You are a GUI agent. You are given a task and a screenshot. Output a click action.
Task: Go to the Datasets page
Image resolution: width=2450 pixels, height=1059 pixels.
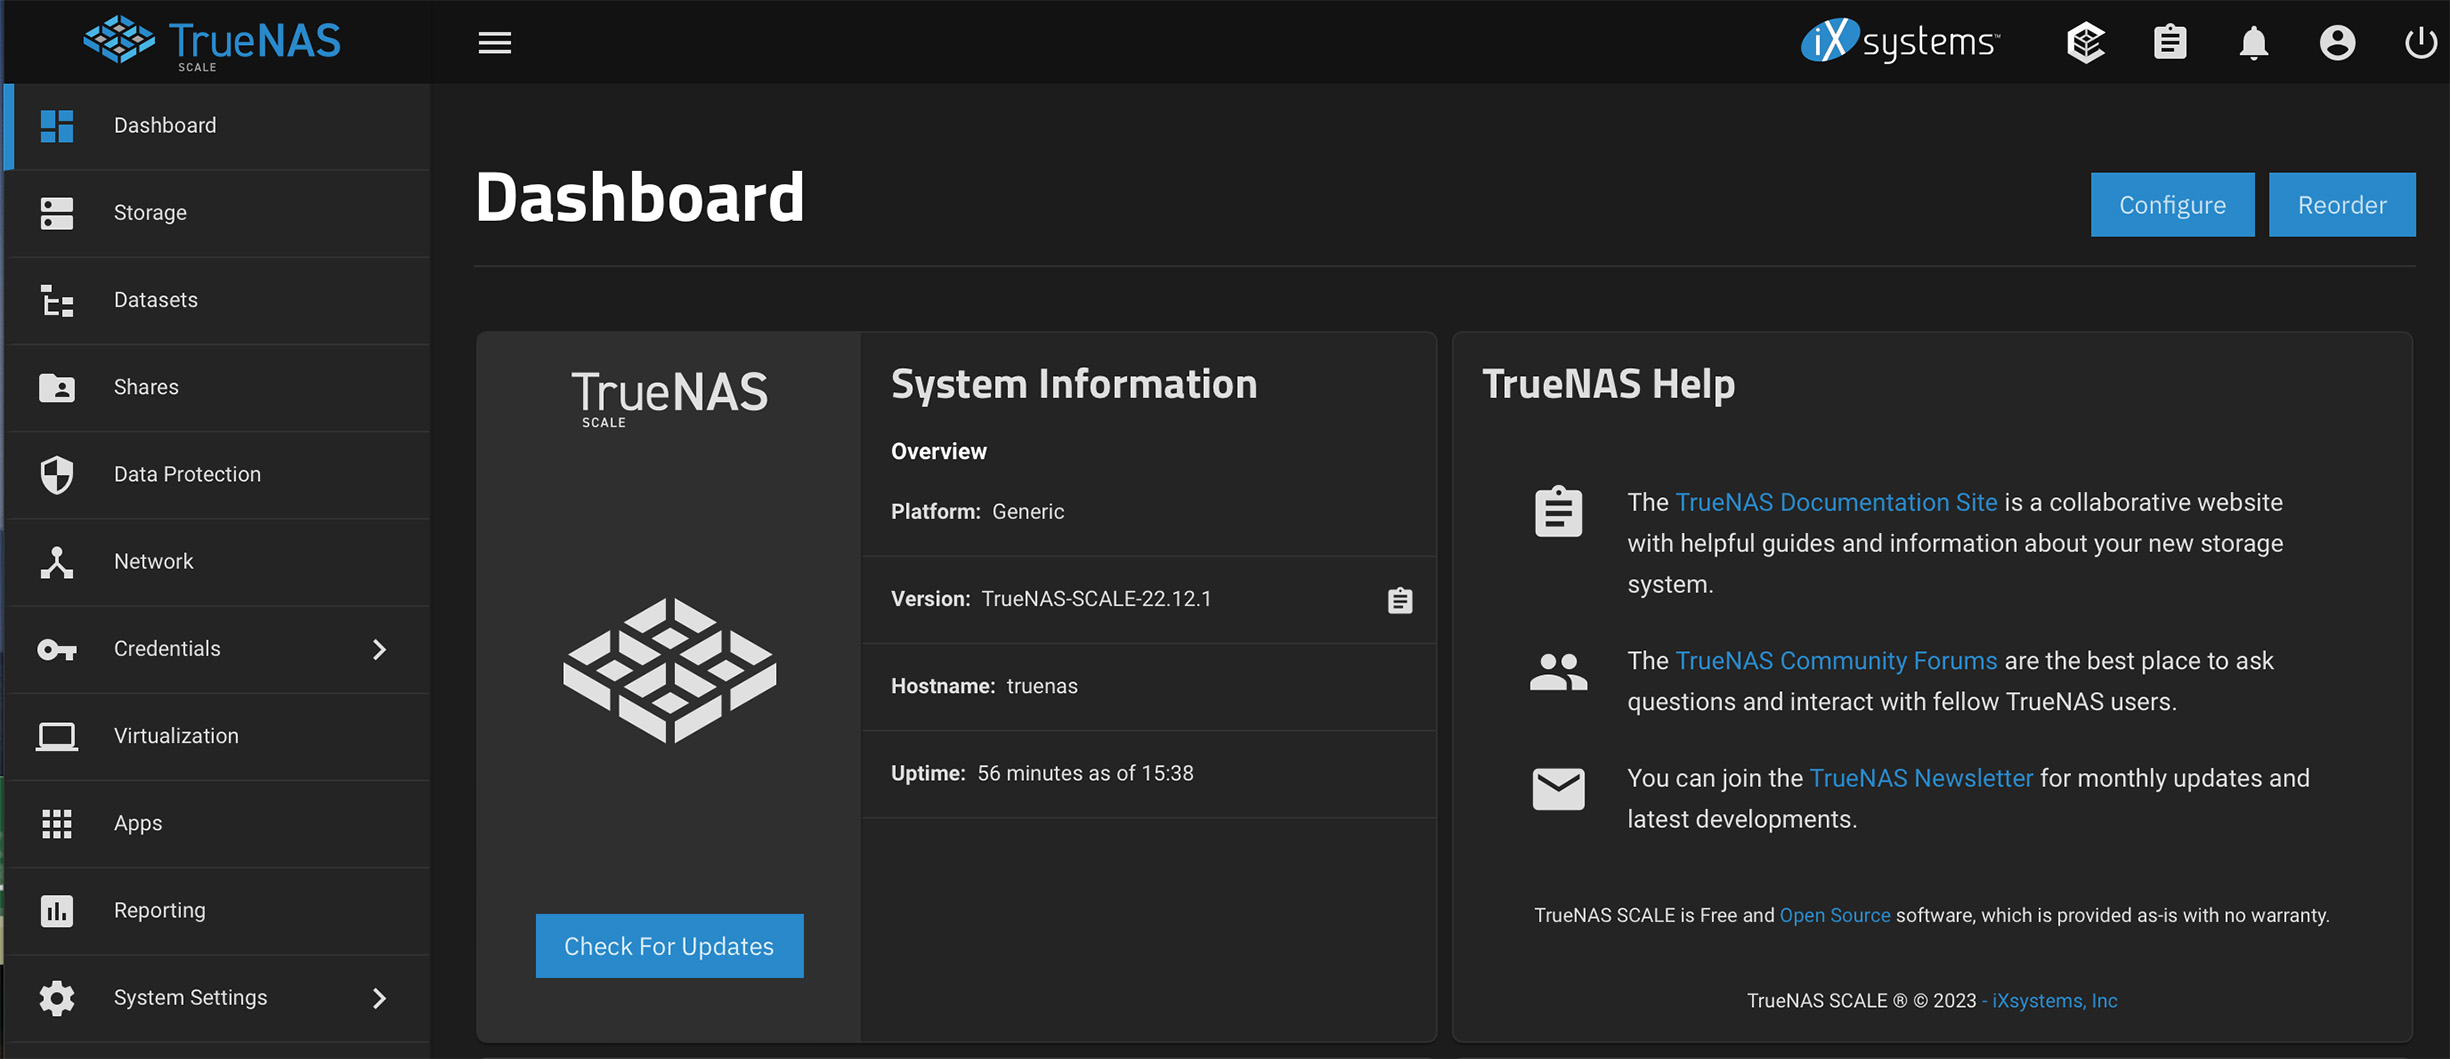click(155, 300)
